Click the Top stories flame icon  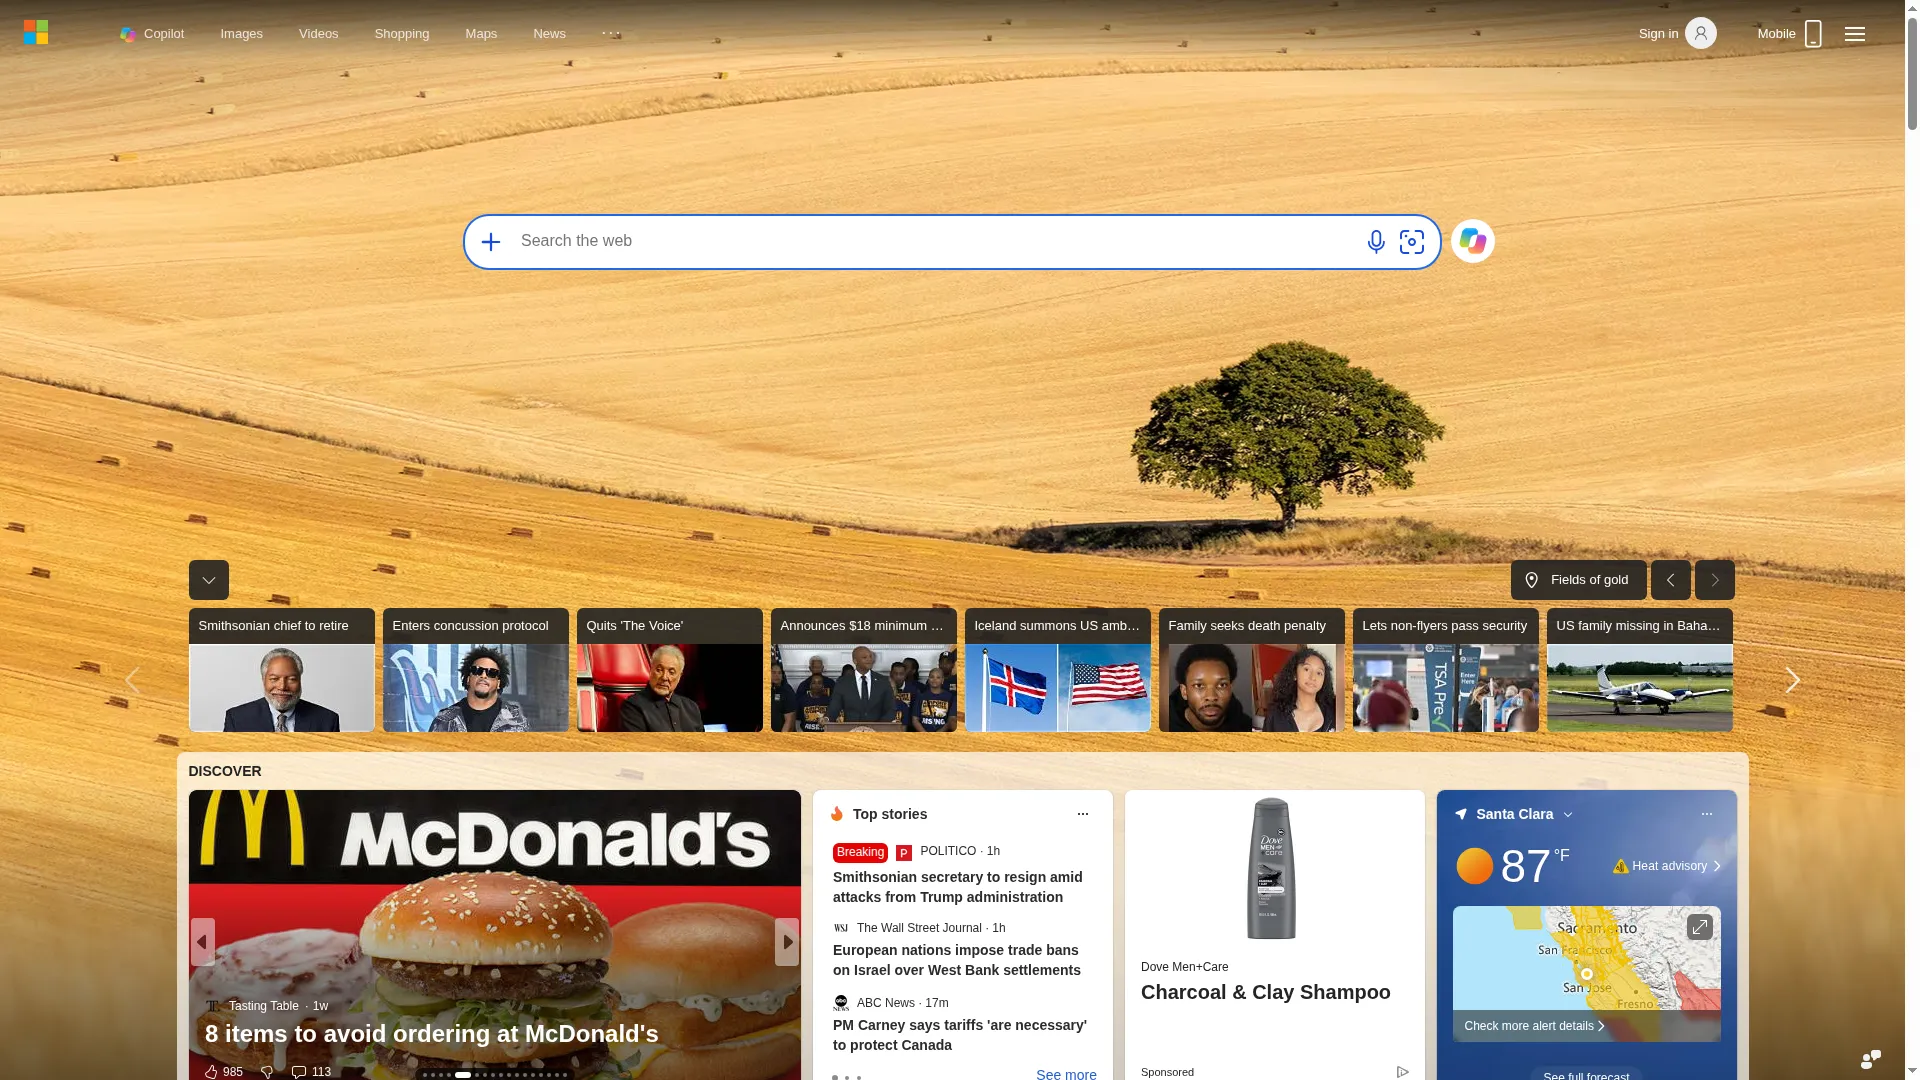(x=837, y=814)
